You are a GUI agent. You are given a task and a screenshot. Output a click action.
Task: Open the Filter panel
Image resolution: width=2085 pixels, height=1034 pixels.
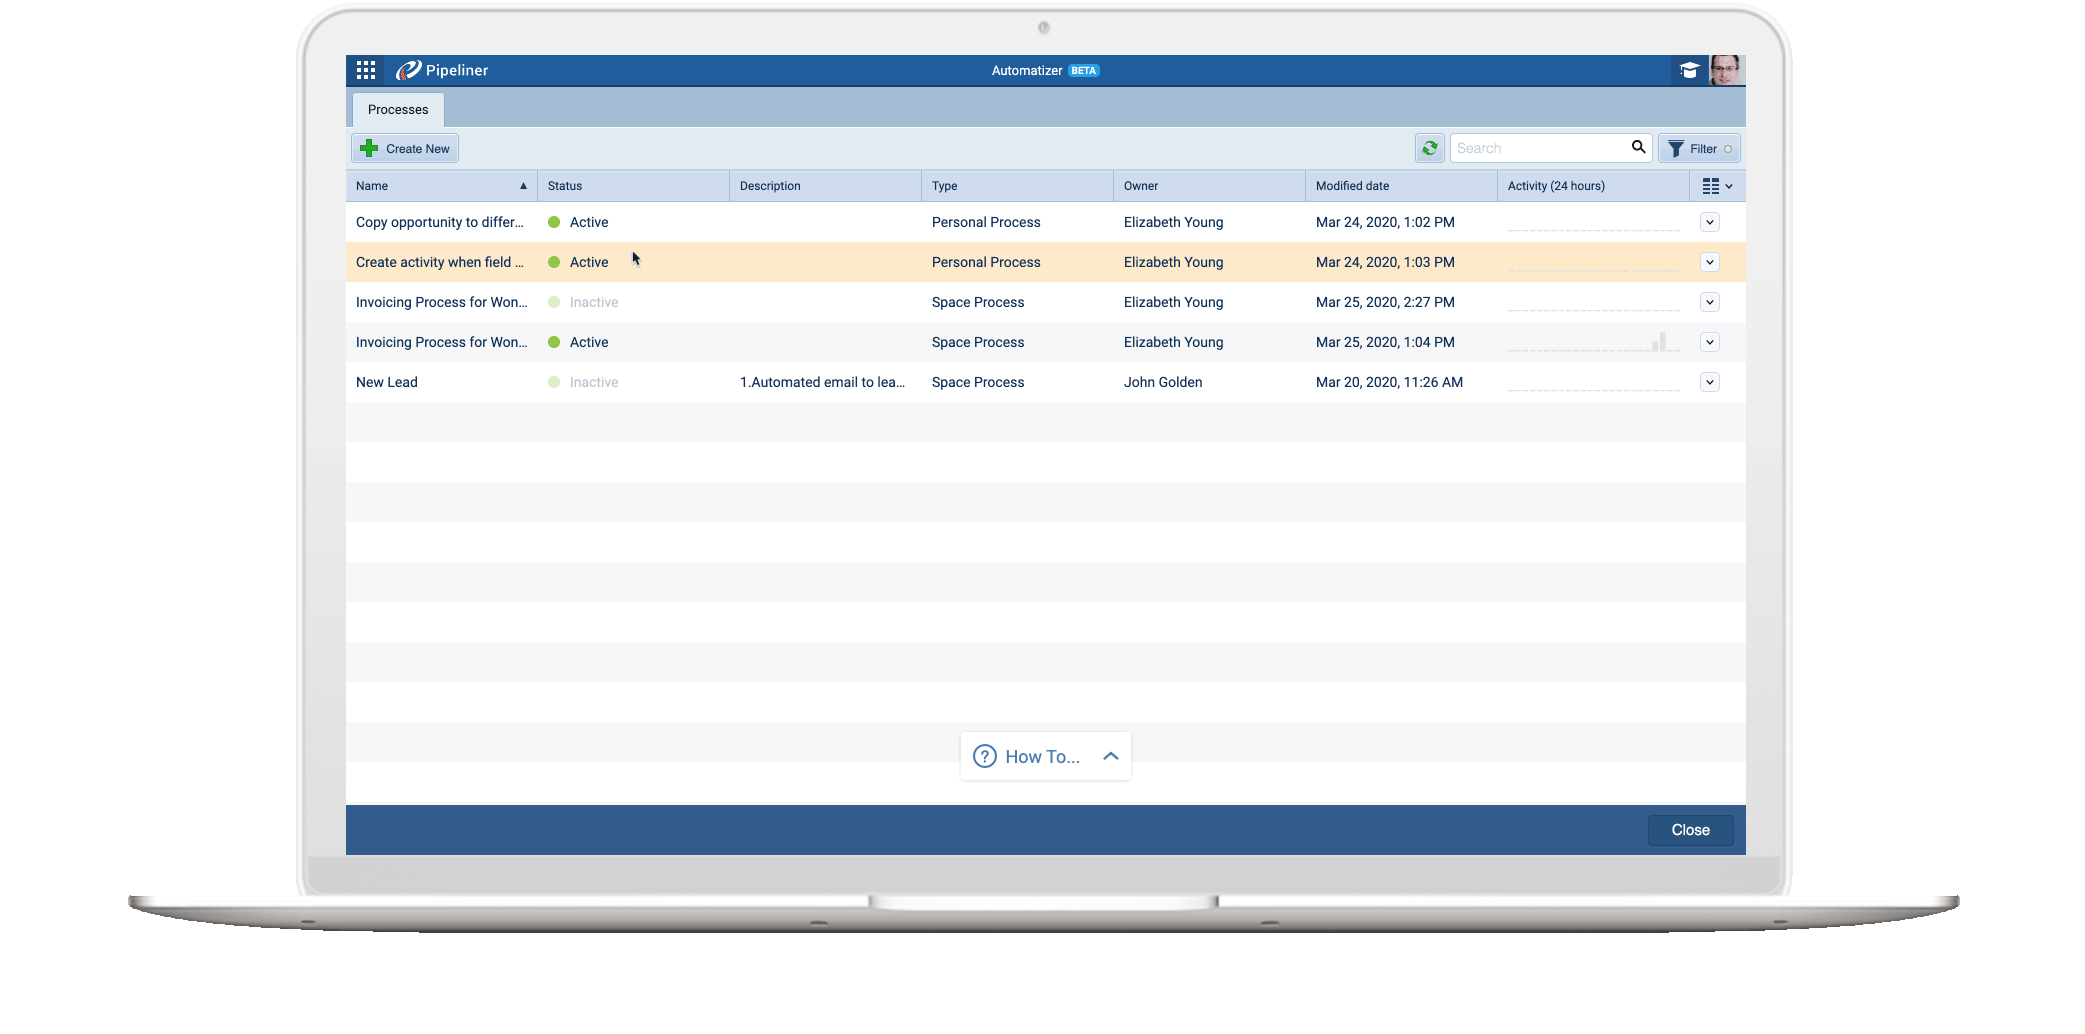click(1698, 147)
